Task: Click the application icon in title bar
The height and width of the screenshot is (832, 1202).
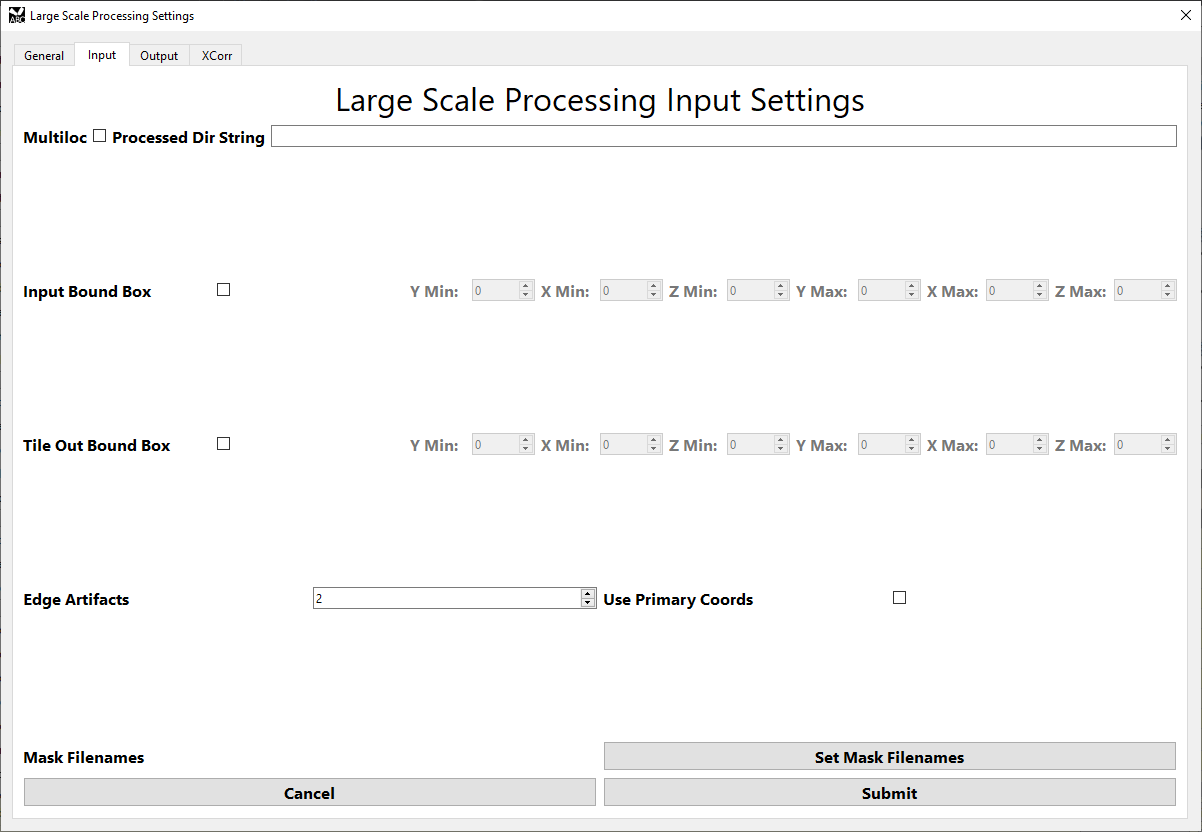Action: click(x=16, y=15)
